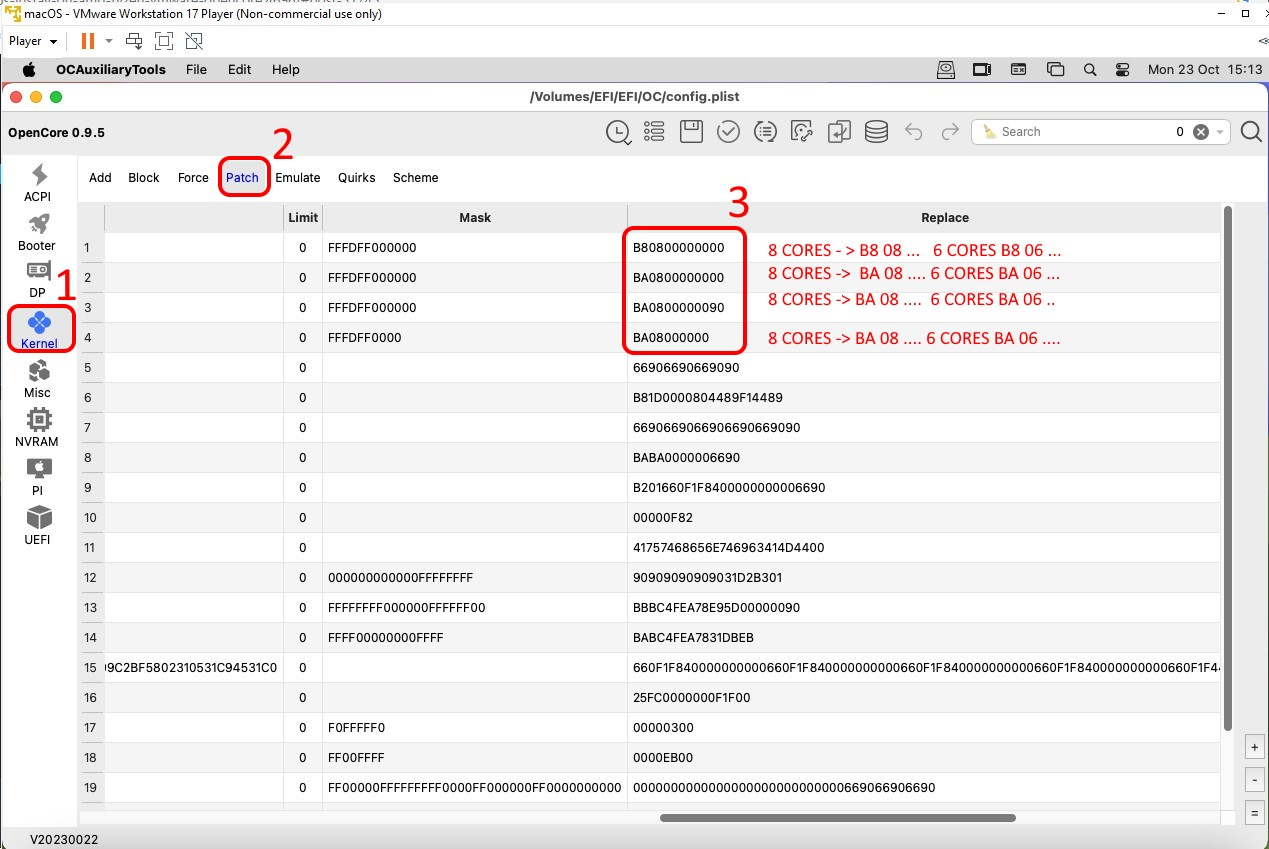Click the Save floppy disk icon

691,132
